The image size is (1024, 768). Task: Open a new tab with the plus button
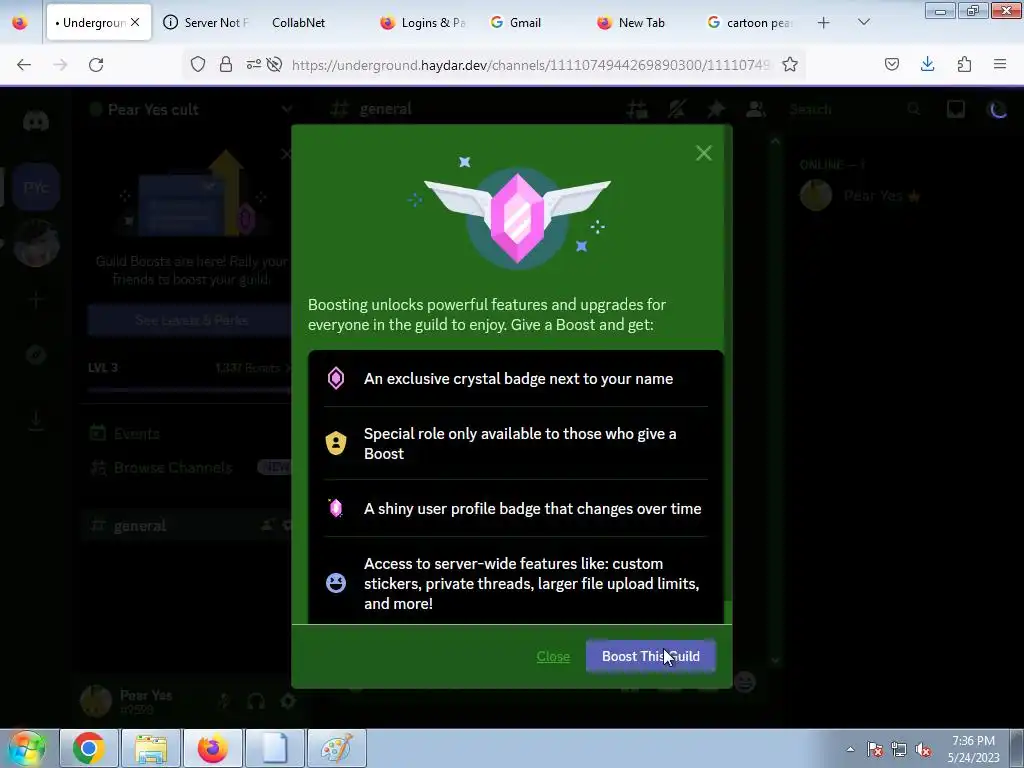pos(824,23)
